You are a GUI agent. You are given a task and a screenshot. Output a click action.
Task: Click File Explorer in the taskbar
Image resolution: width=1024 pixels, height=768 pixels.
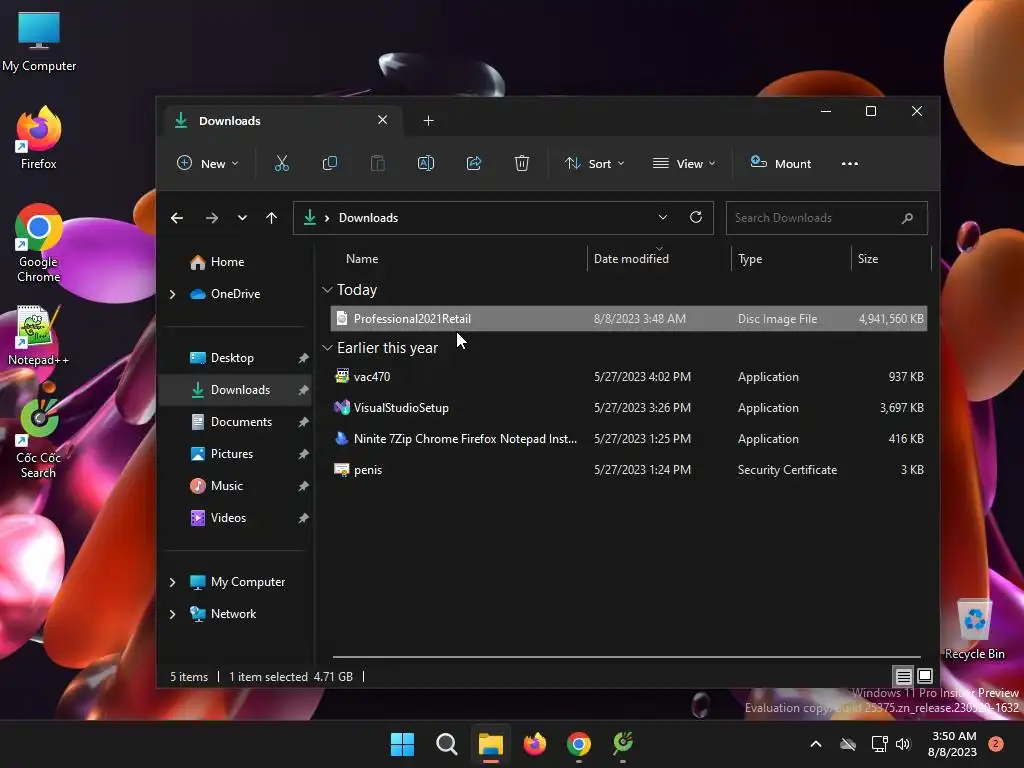(x=490, y=744)
